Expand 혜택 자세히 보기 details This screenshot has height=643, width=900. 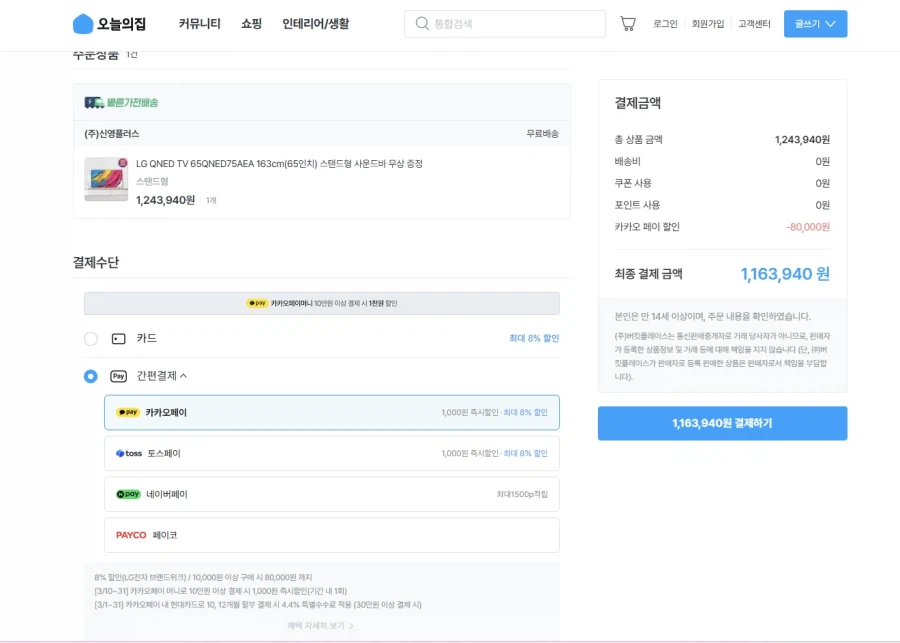click(320, 625)
